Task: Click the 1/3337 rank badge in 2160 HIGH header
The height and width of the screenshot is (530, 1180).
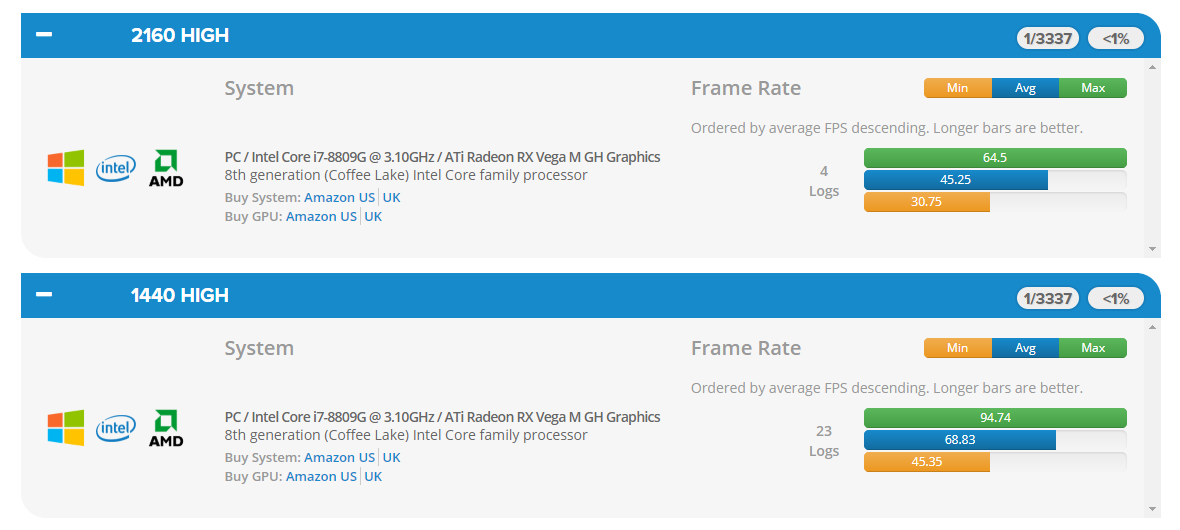Action: click(x=1048, y=38)
